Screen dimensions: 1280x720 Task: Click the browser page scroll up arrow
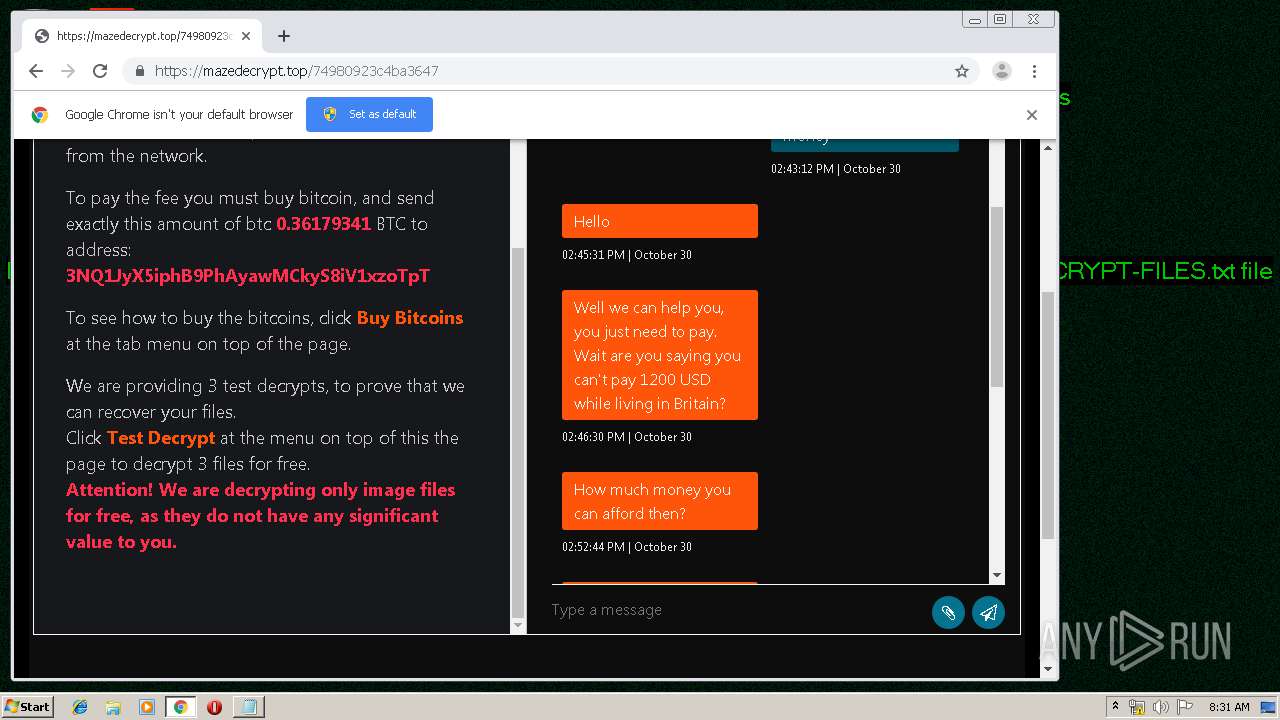[x=1048, y=148]
